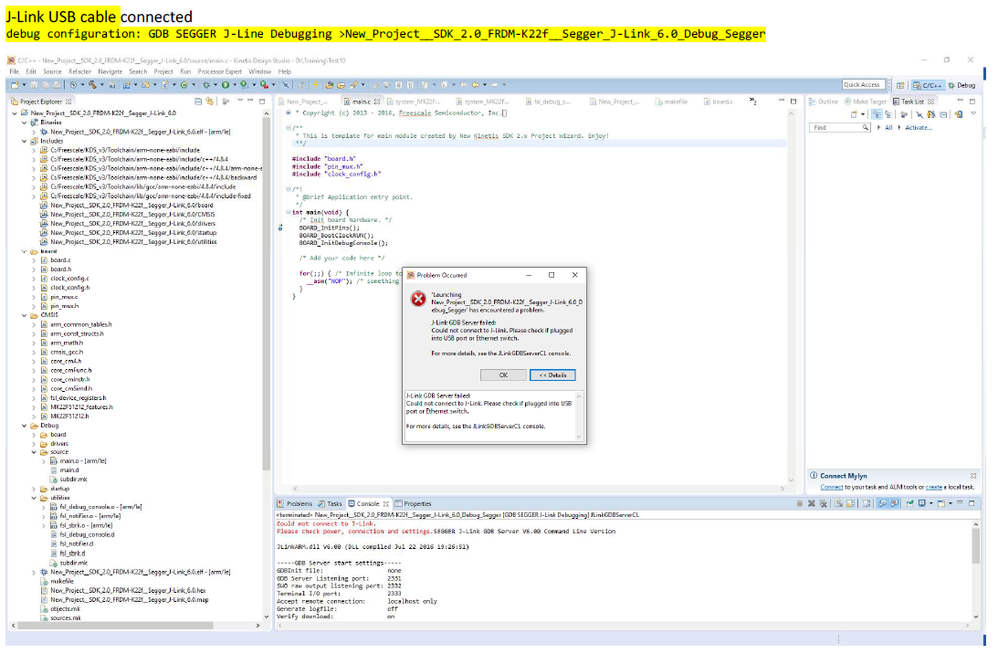Open the File menu
Image resolution: width=998 pixels, height=655 pixels.
[x=14, y=72]
